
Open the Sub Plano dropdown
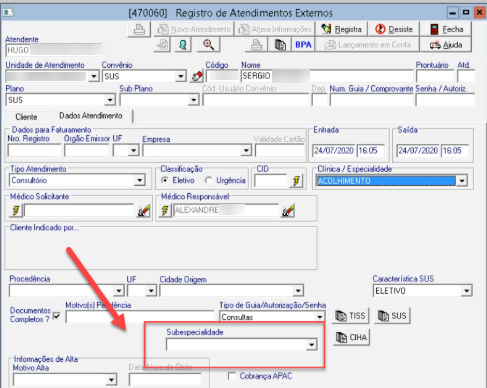pyautogui.click(x=193, y=100)
